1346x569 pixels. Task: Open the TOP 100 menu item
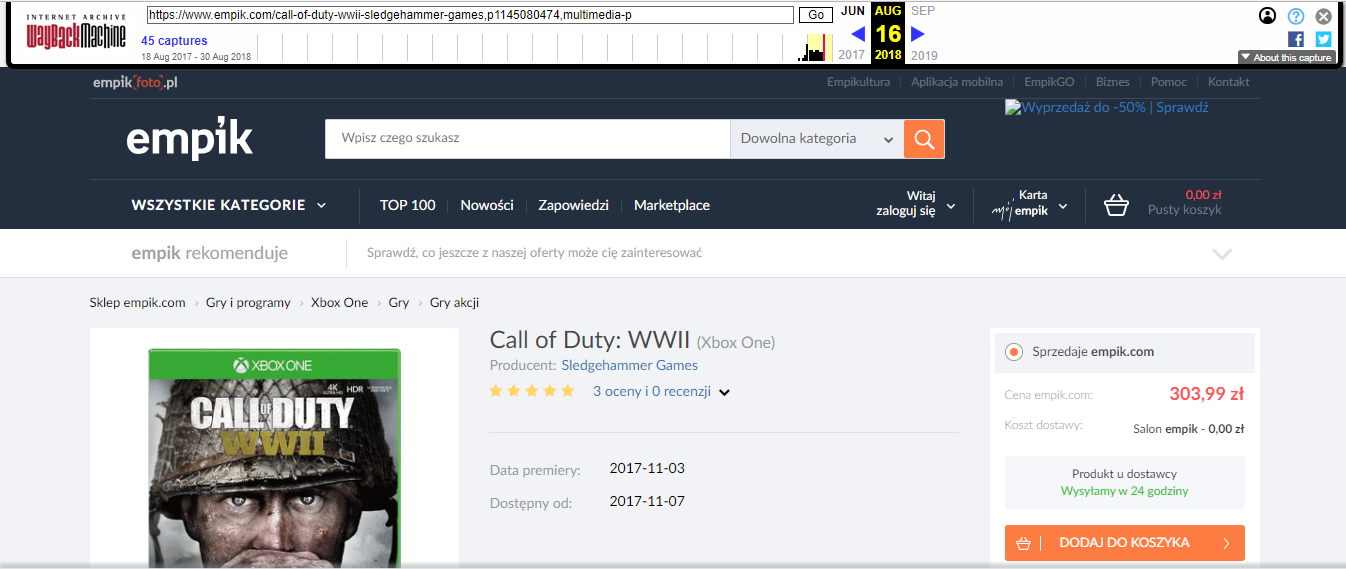[x=408, y=205]
